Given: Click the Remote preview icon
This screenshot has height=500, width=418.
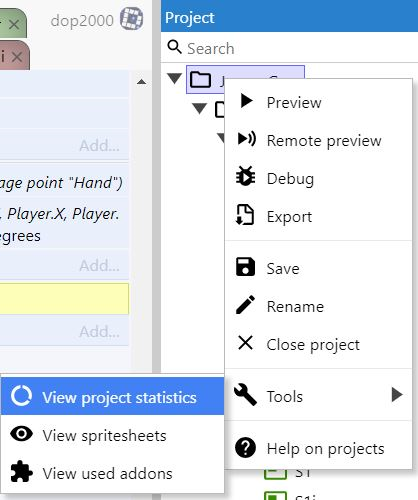Looking at the screenshot, I should pos(246,139).
